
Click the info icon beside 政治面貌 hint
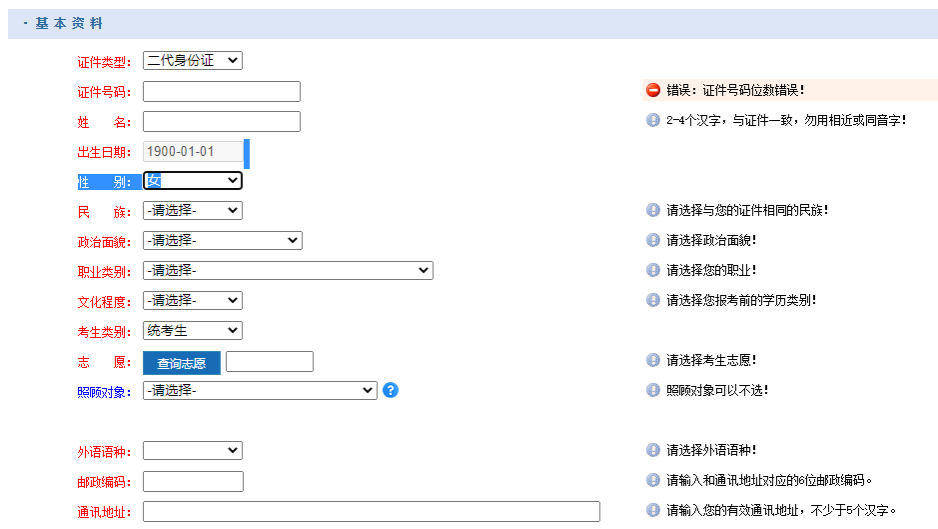tap(653, 240)
